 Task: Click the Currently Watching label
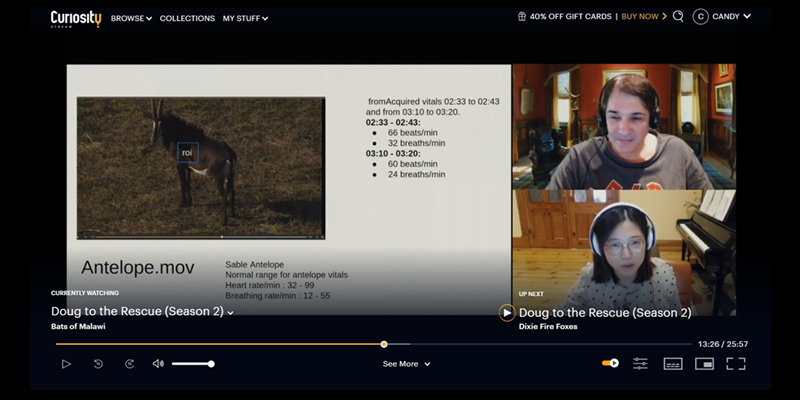(85, 293)
